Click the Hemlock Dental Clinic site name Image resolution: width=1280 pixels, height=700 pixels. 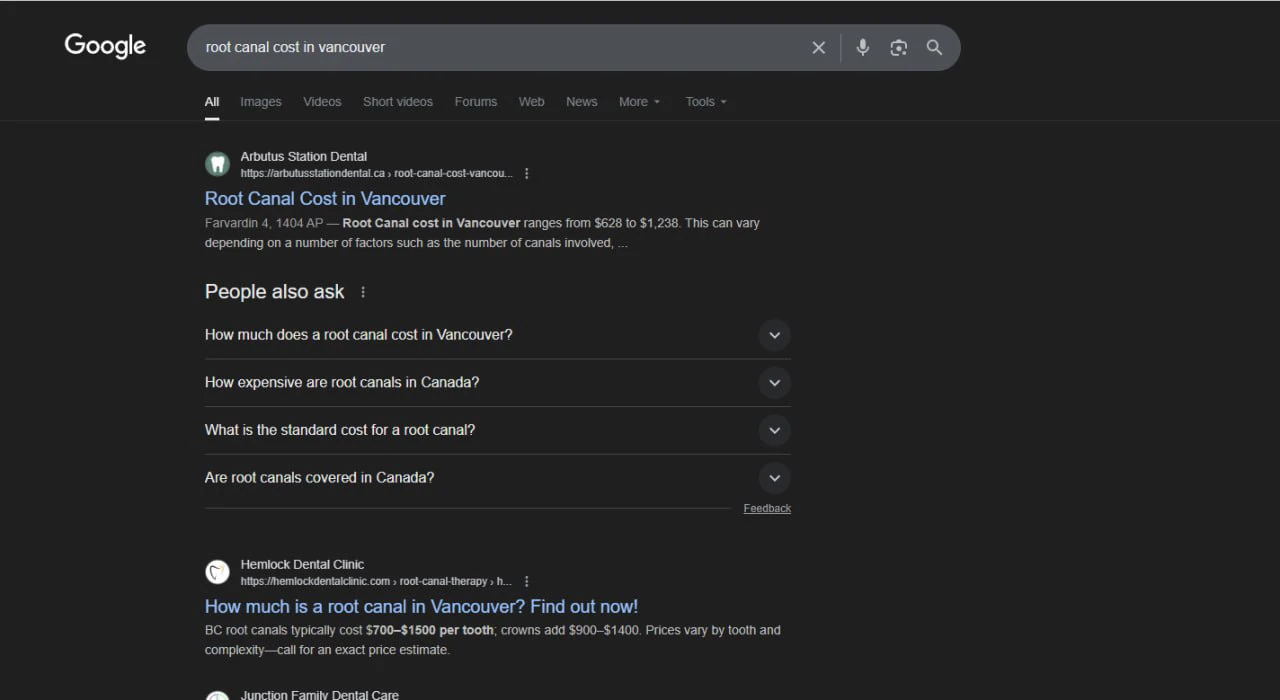pyautogui.click(x=302, y=565)
